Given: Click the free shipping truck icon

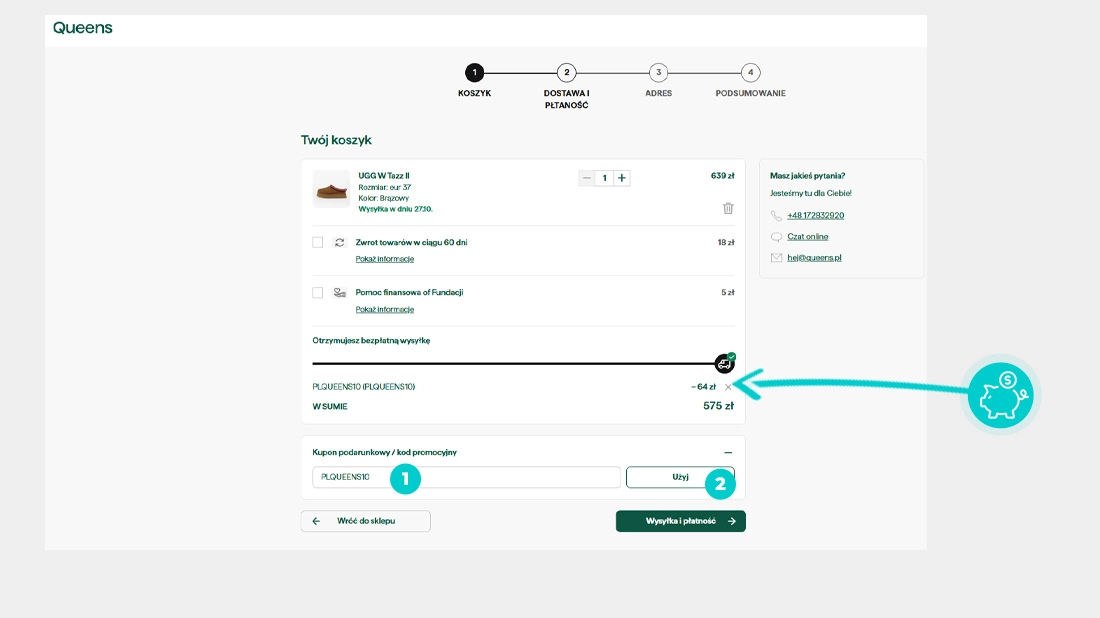Looking at the screenshot, I should (x=725, y=363).
